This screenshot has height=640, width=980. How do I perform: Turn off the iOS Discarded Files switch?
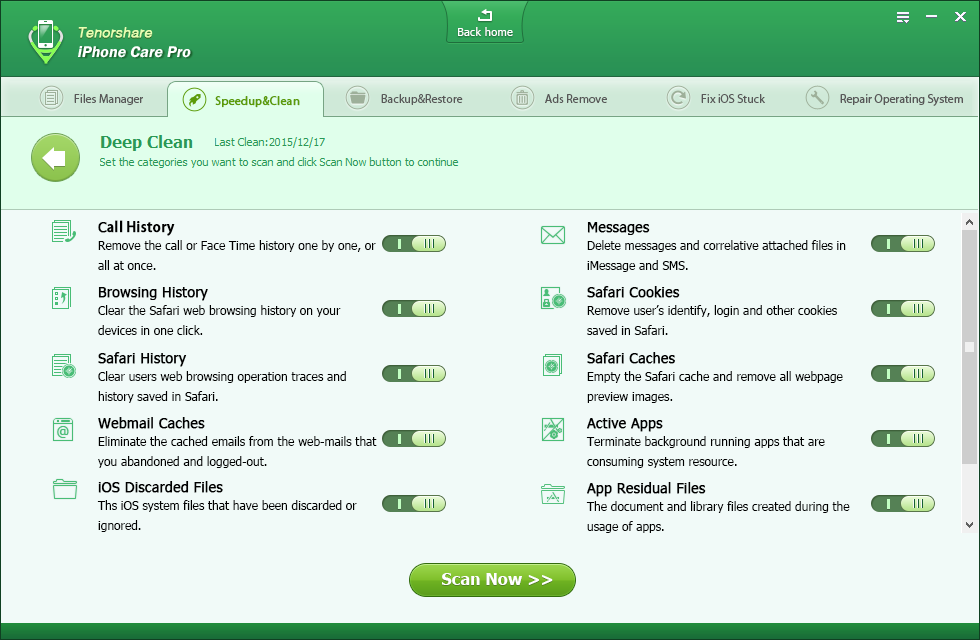(x=414, y=504)
